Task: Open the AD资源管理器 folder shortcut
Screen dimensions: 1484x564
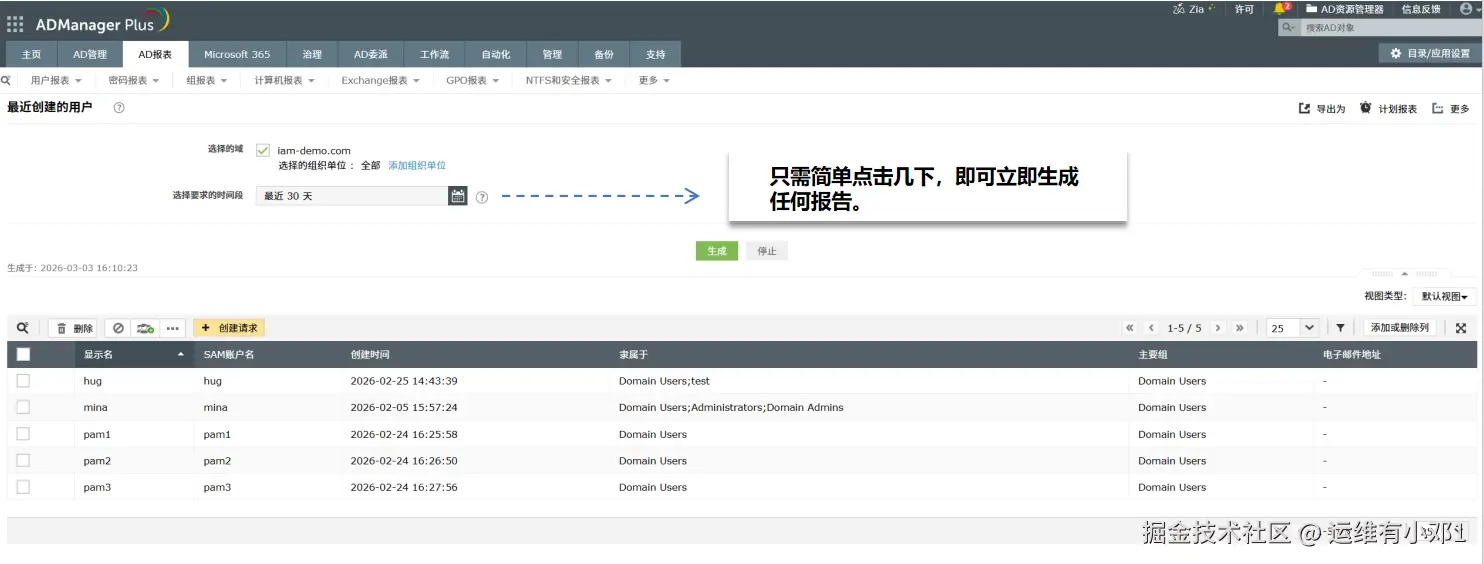Action: [1344, 9]
